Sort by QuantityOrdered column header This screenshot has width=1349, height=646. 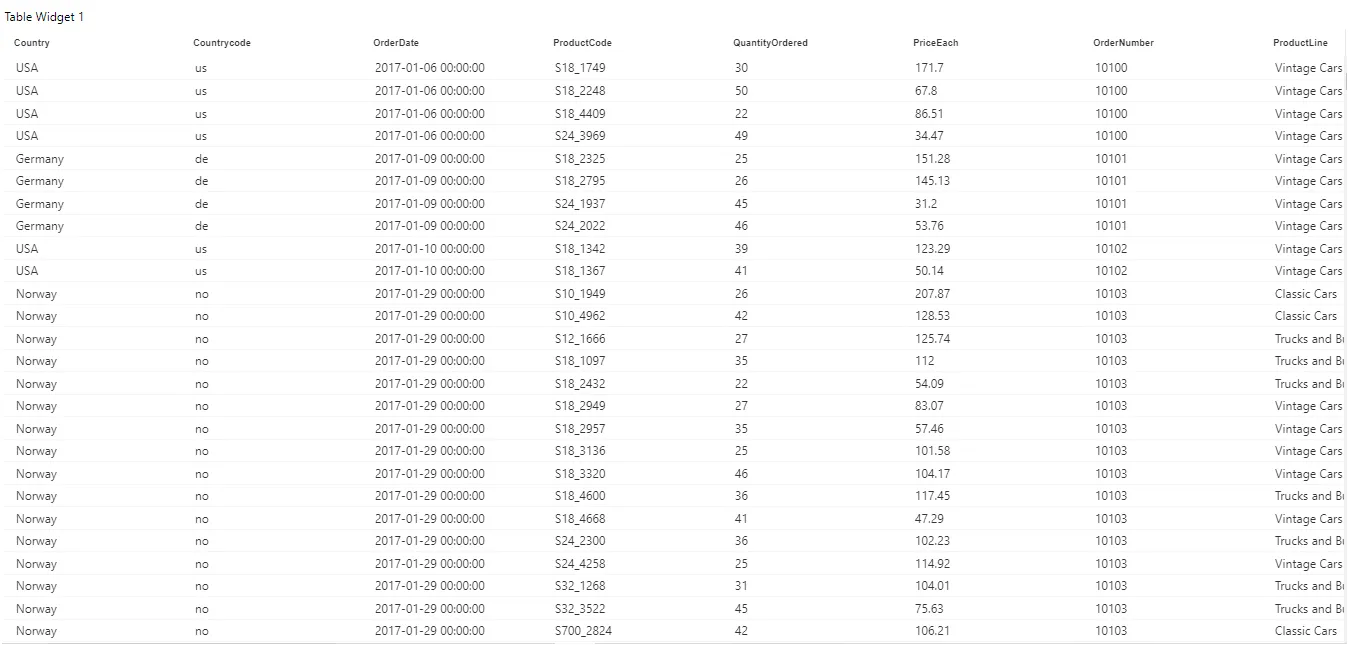(770, 43)
